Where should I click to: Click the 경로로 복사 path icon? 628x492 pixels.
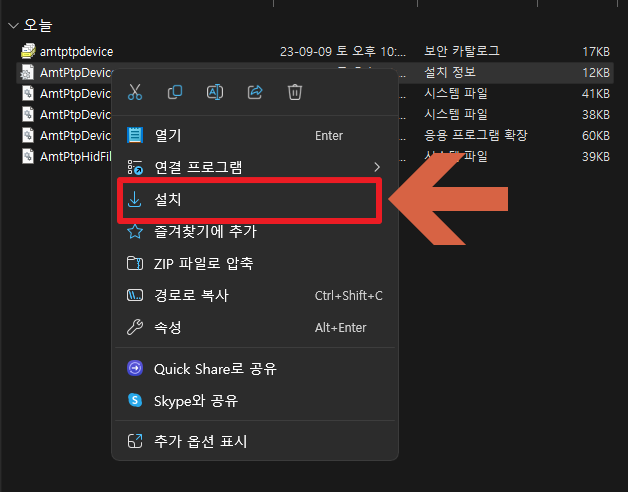pyautogui.click(x=135, y=296)
